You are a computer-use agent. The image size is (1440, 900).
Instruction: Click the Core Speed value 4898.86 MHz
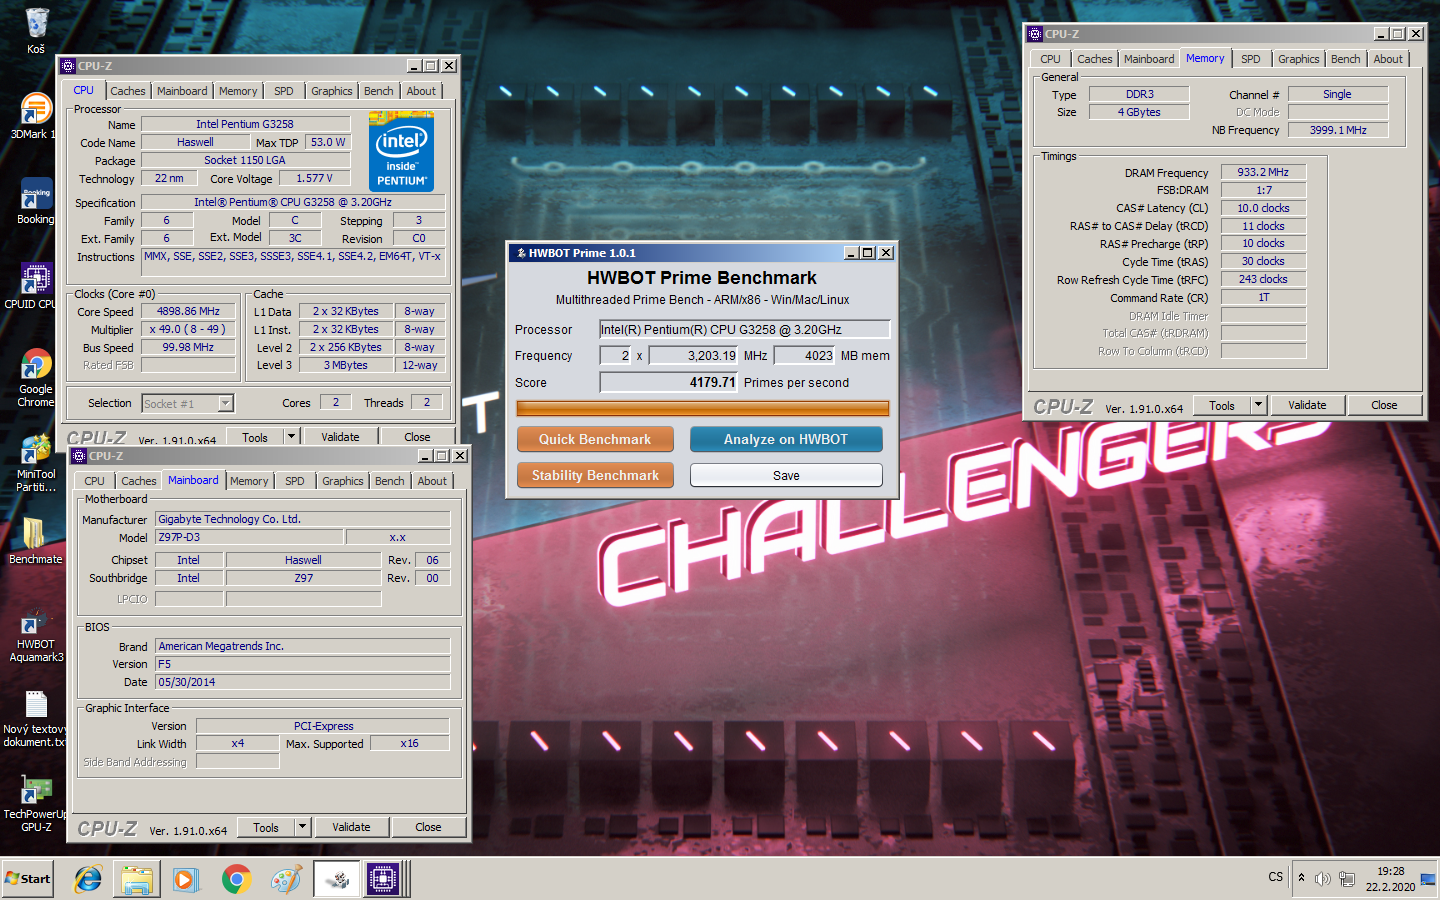click(188, 311)
